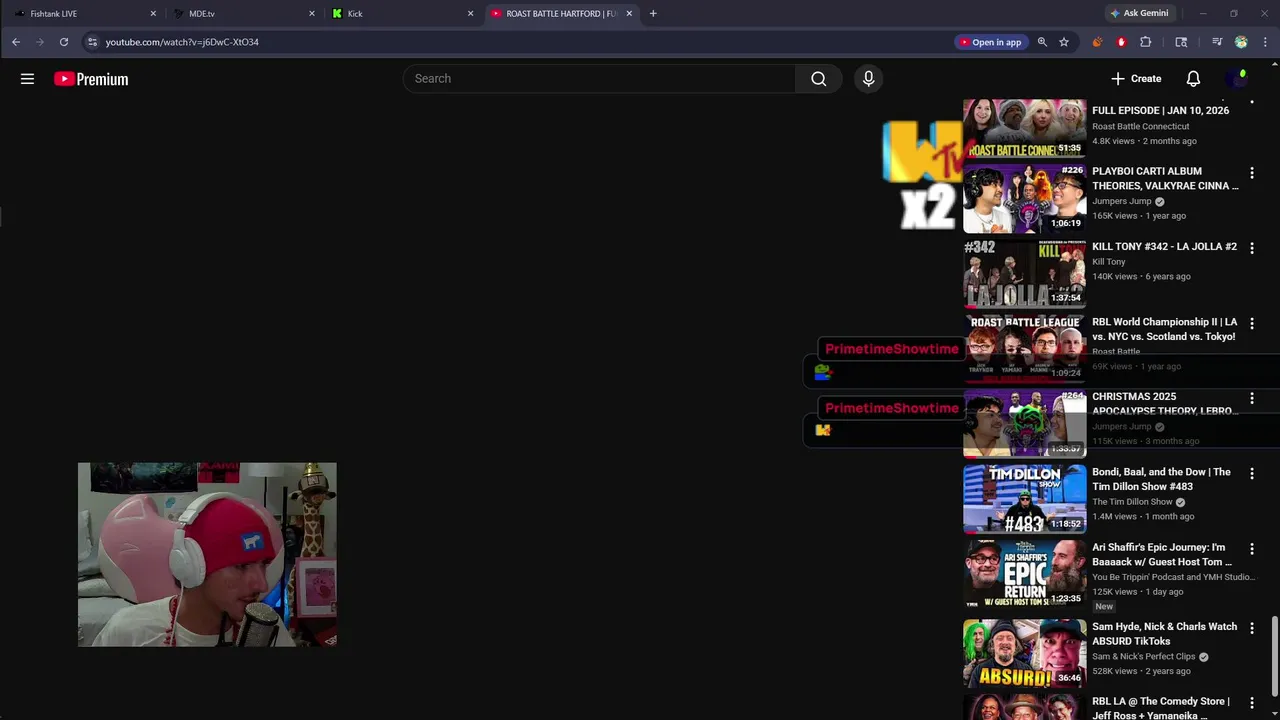
Task: Open options for PLAYBOI CARTI video
Action: coord(1251,173)
